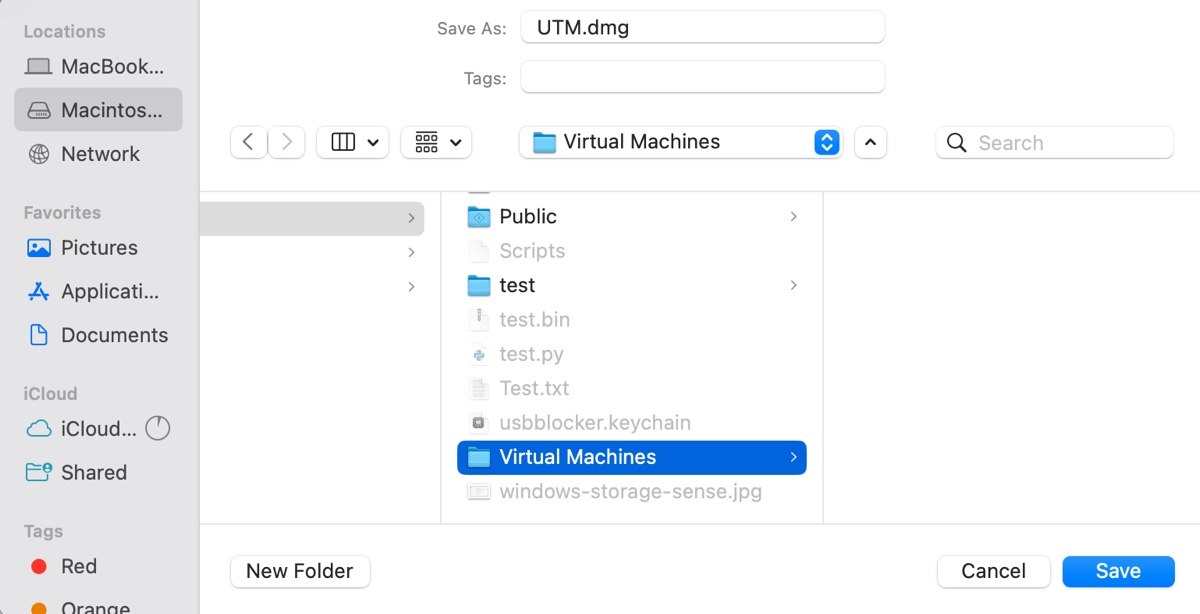The image size is (1200, 614).
Task: Open the Public folder
Action: click(632, 216)
